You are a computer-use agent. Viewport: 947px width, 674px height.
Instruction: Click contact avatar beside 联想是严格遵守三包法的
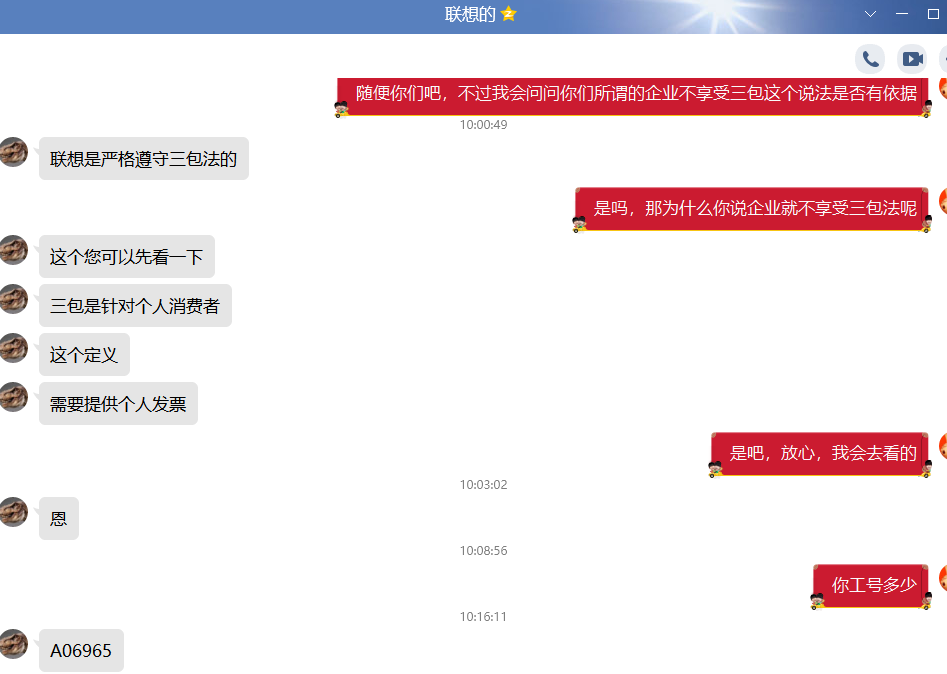[x=13, y=152]
